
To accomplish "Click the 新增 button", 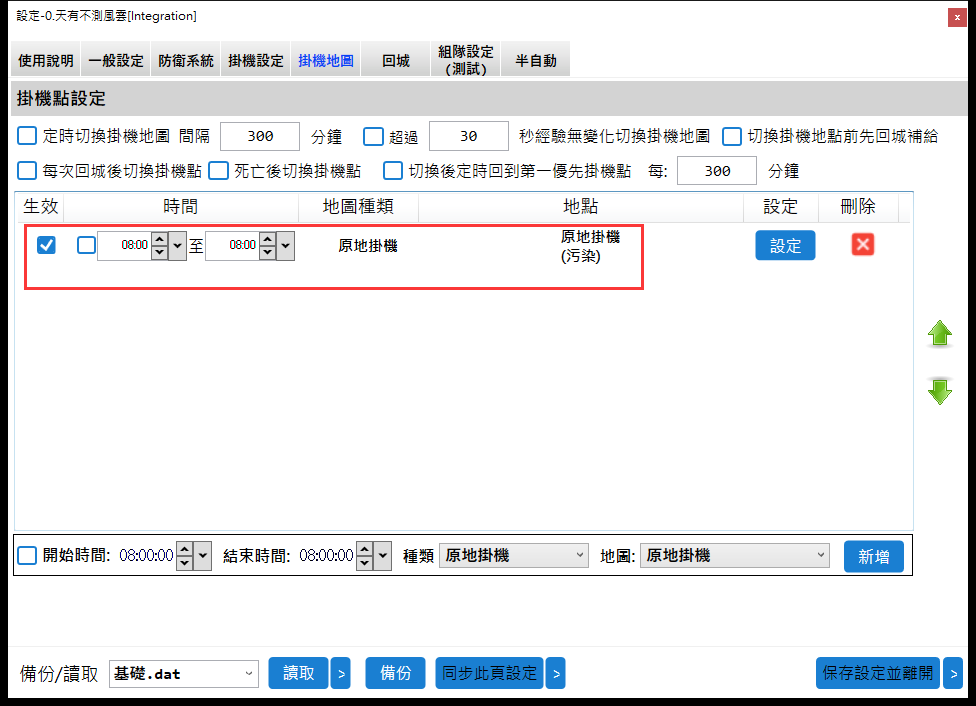I will point(874,557).
